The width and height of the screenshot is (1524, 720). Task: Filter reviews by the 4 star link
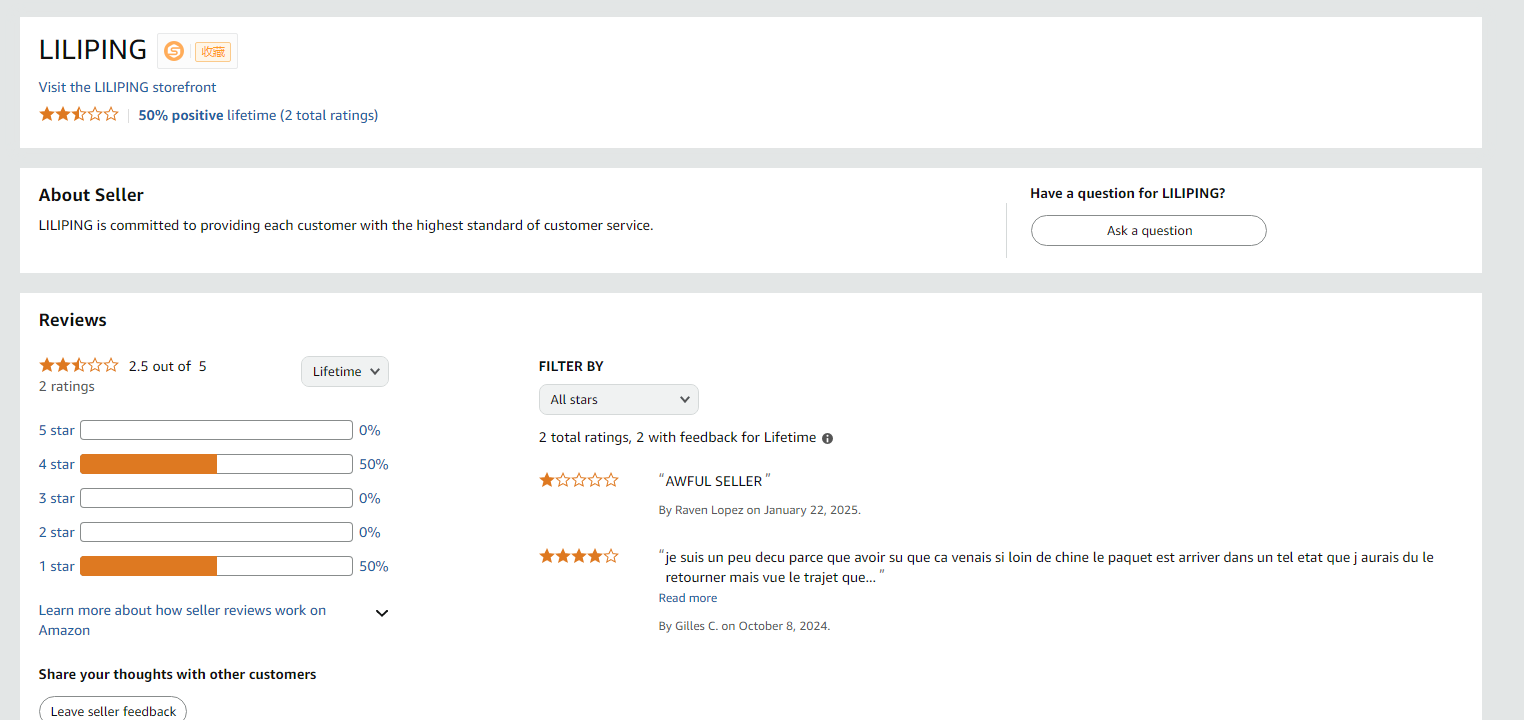(x=56, y=465)
